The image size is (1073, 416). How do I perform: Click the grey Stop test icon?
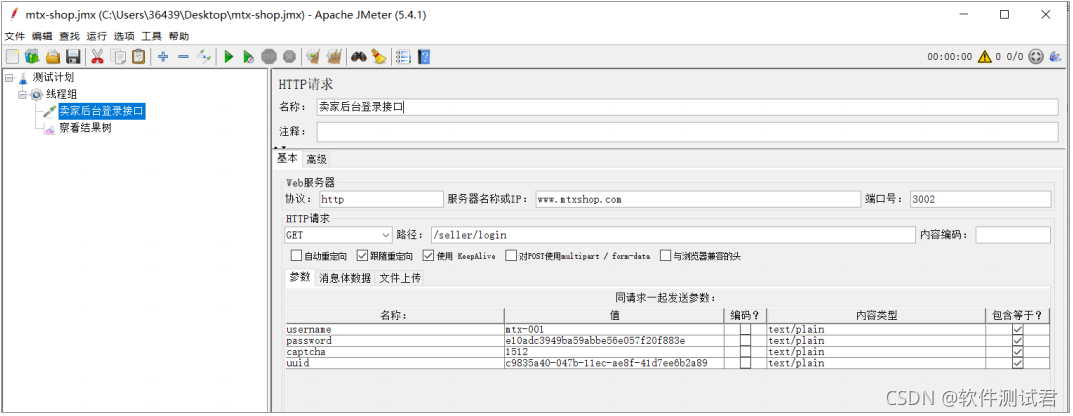[x=269, y=57]
